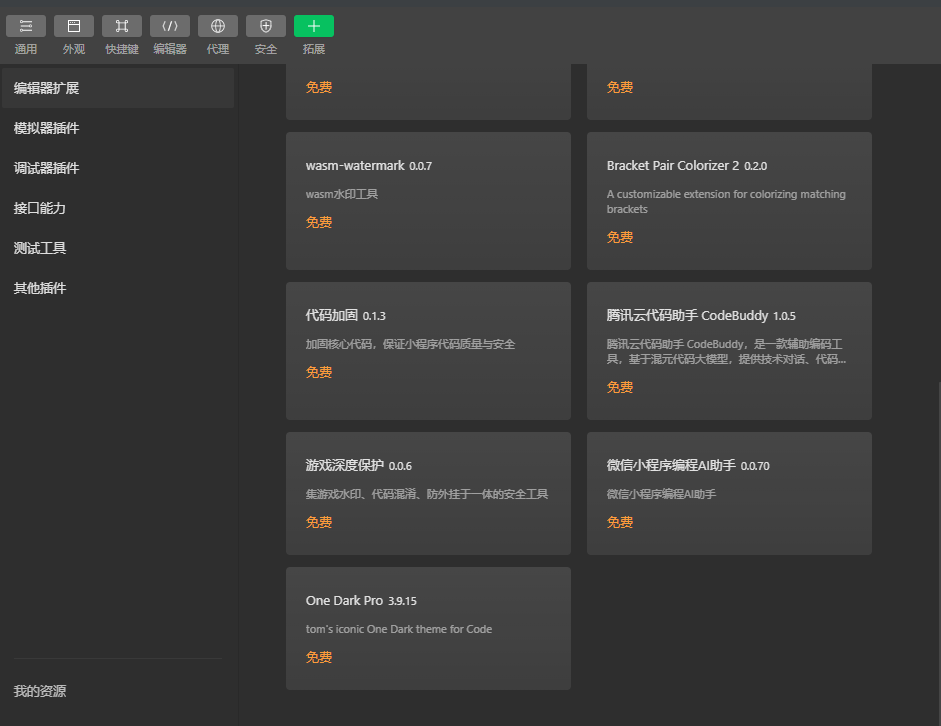Screen dimensions: 941x726
Task: Click 免费 under One Dark Pro
Action: (319, 658)
